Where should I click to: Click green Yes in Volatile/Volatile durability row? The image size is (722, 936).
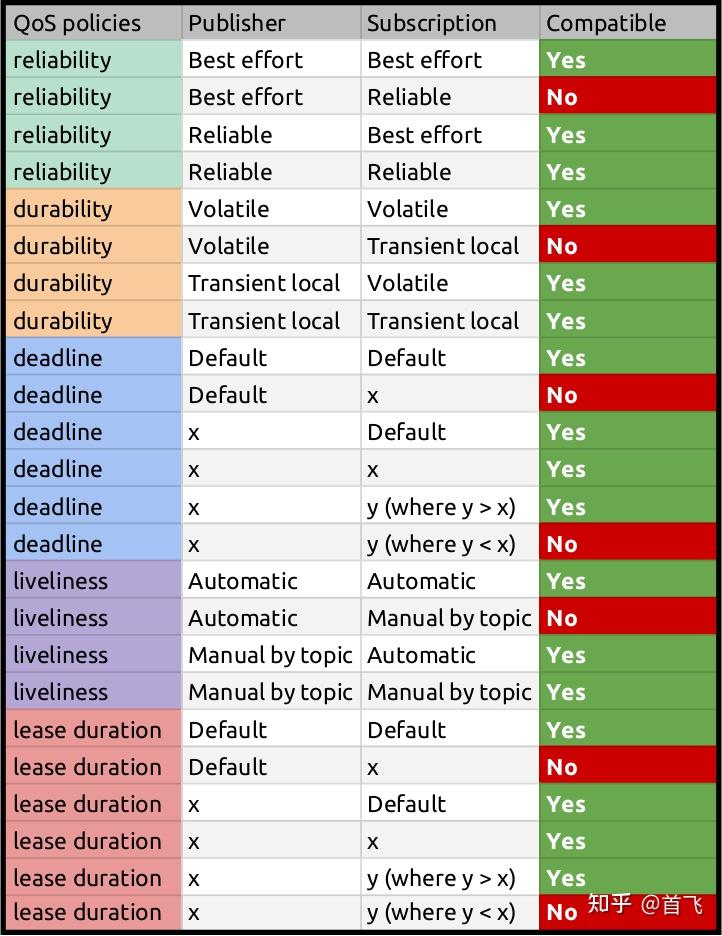628,209
